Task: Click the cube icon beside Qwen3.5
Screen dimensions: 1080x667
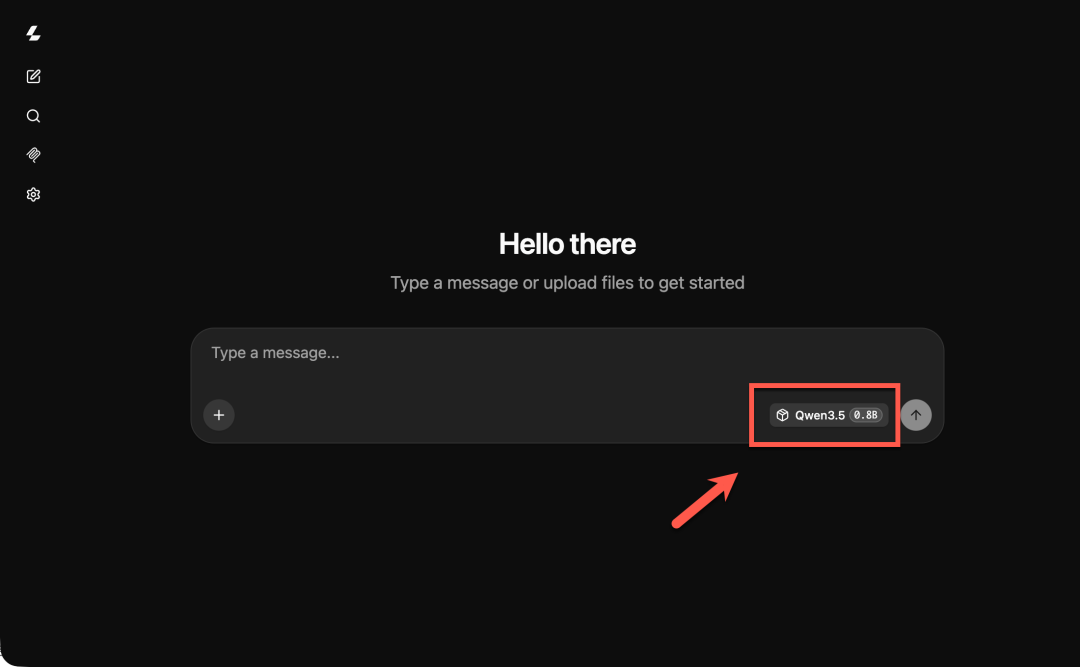Action: click(782, 415)
